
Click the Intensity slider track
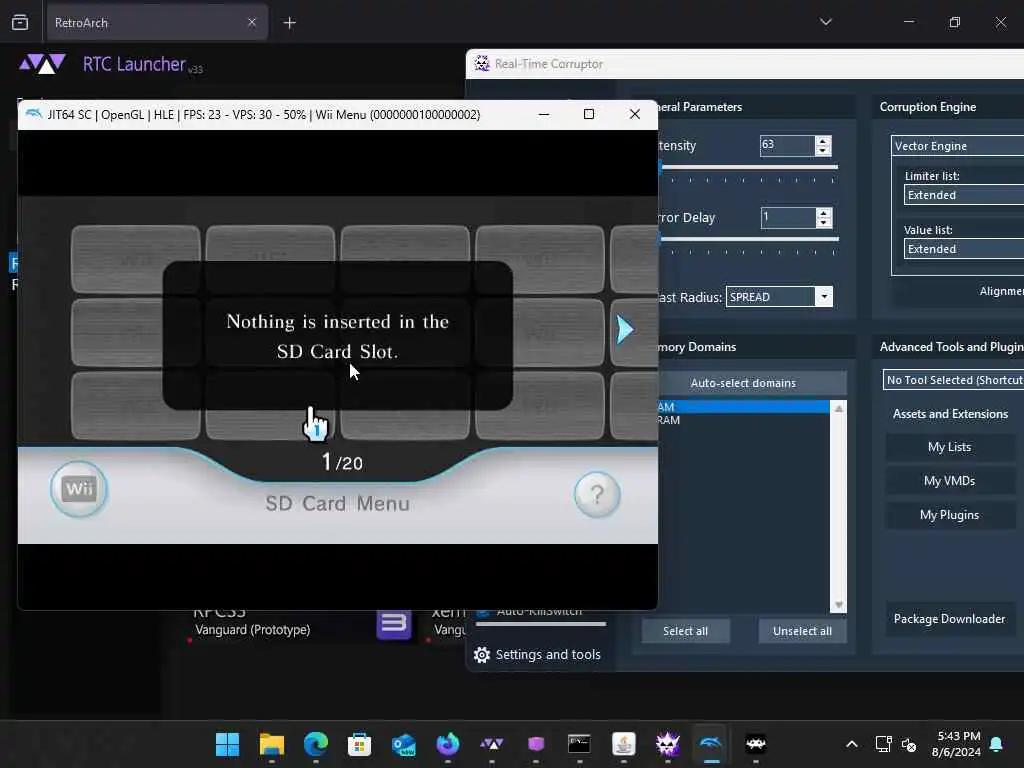tap(748, 167)
